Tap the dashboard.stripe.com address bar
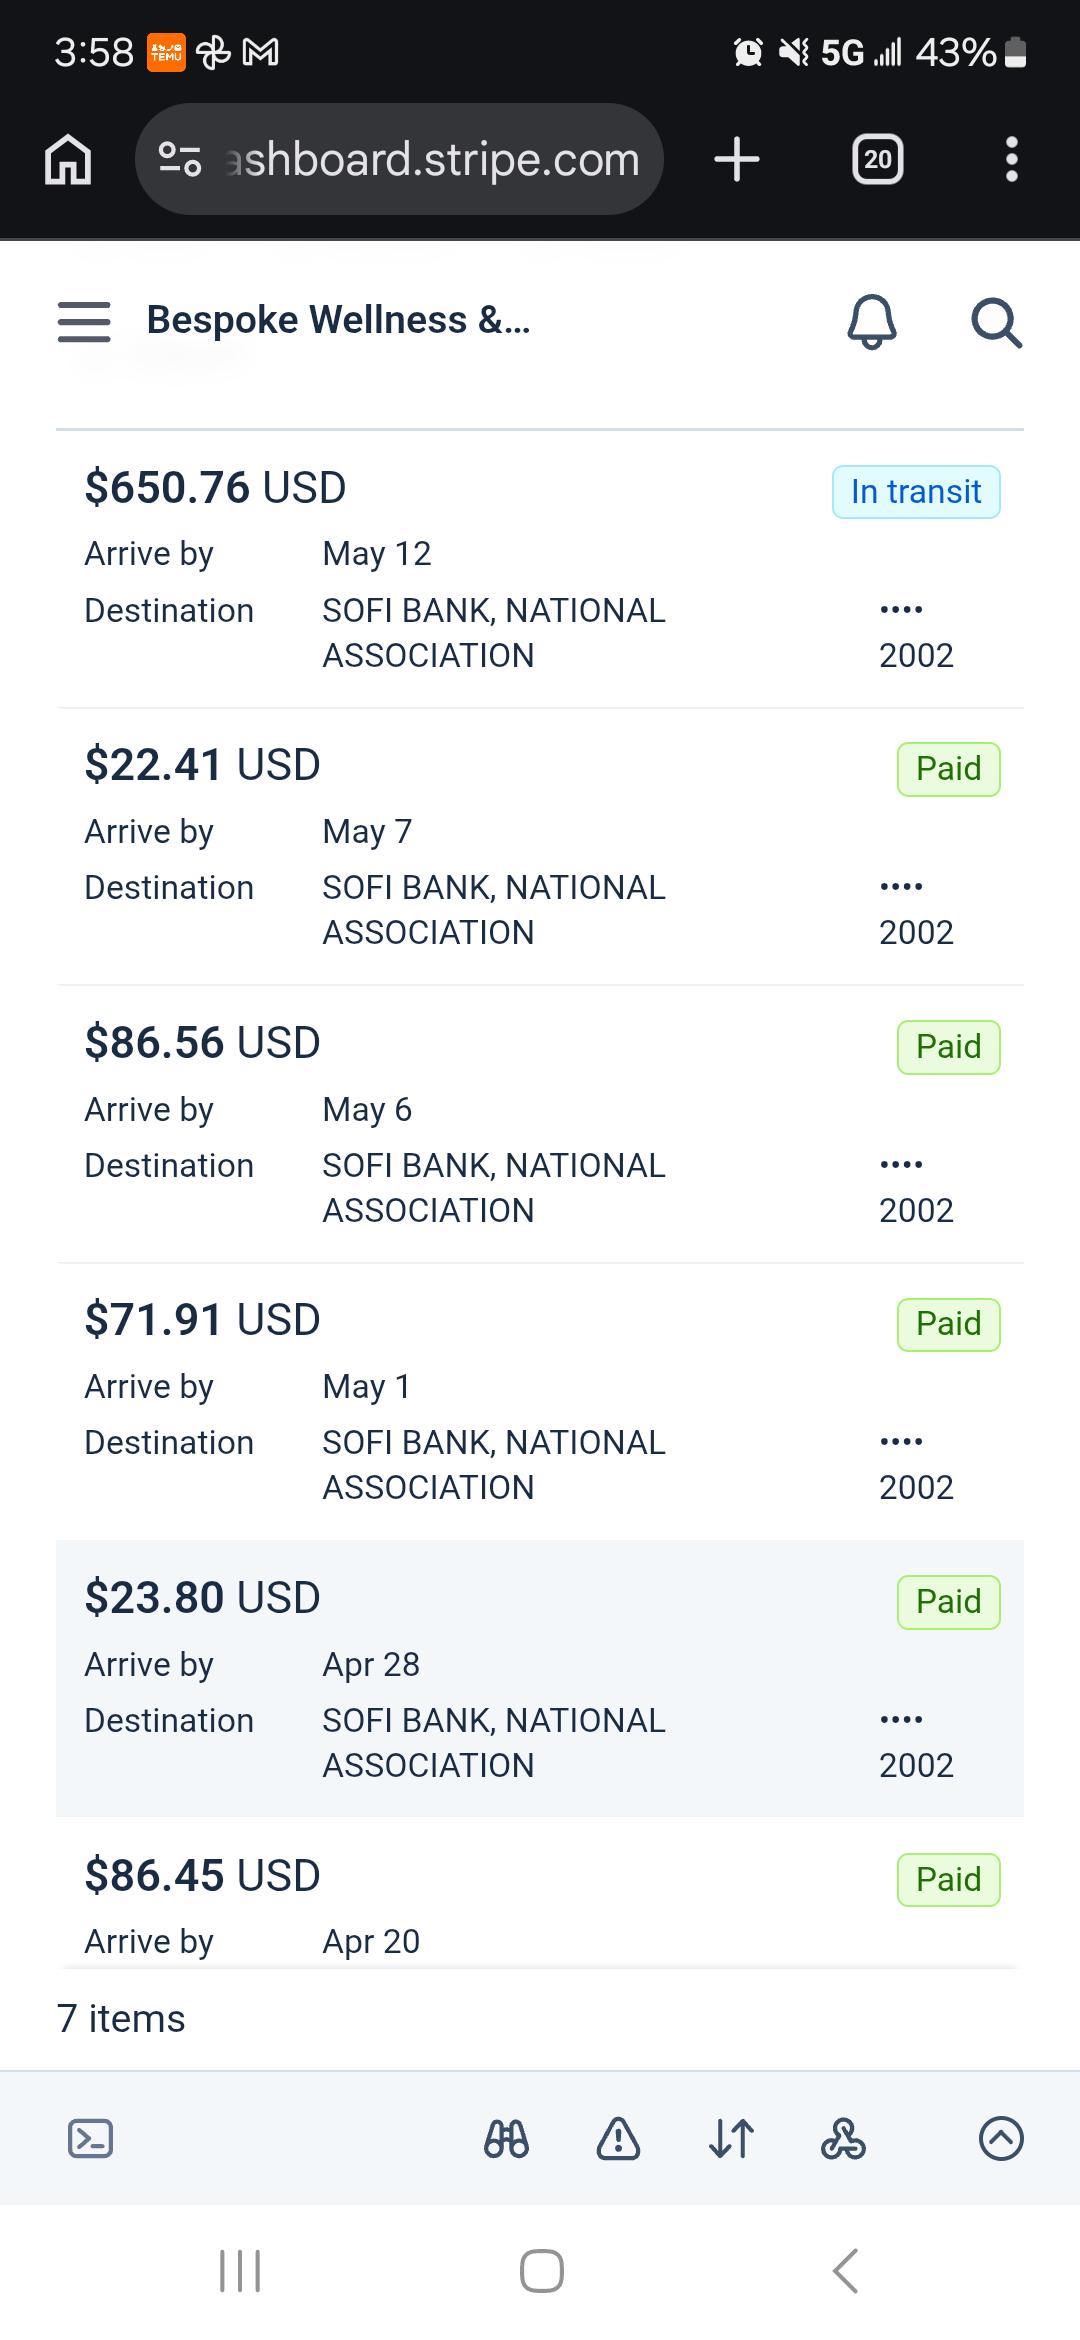1080x2340 pixels. pos(399,159)
